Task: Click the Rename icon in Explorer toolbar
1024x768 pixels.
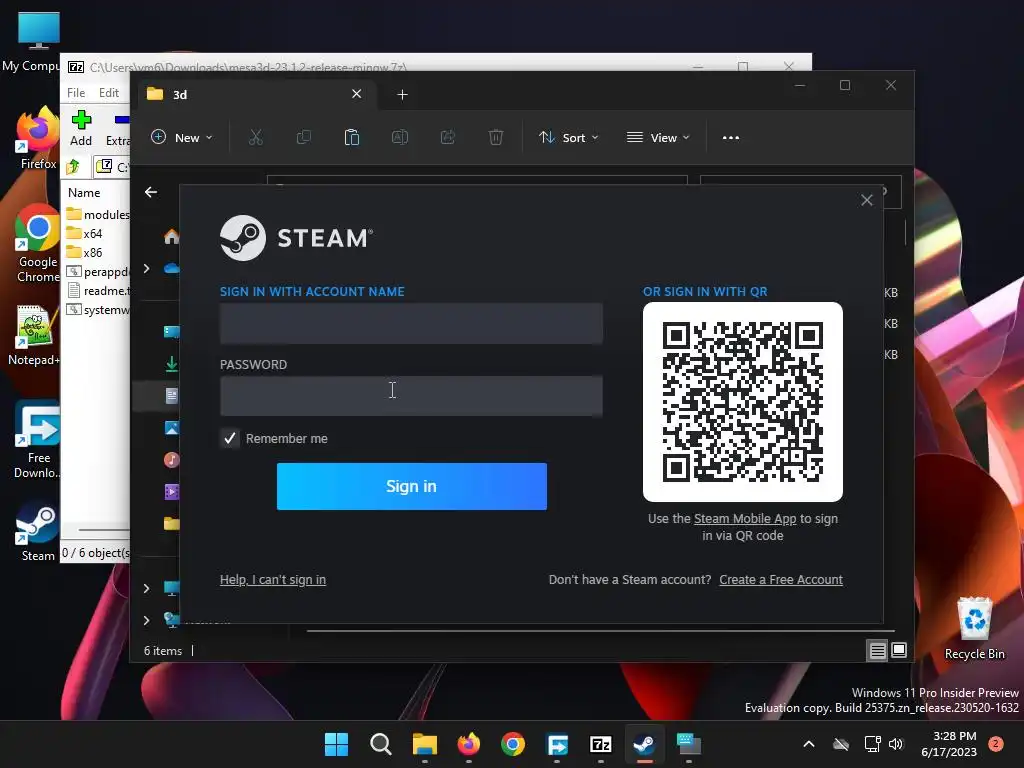Action: [x=400, y=138]
